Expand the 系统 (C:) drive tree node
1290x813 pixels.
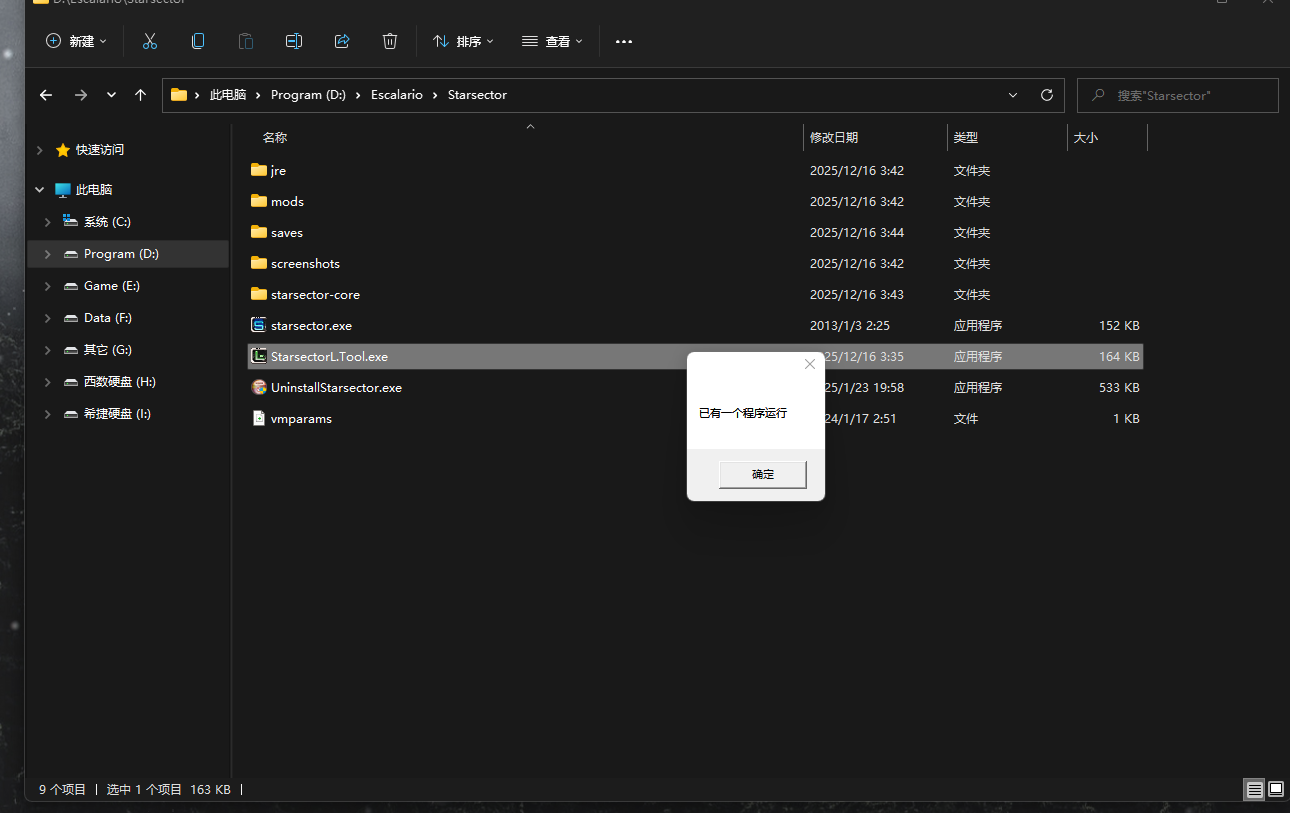coord(47,222)
